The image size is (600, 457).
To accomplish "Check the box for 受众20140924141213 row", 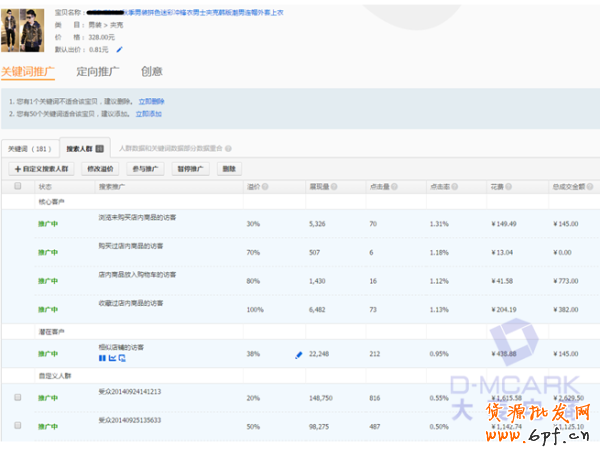I will point(17,397).
